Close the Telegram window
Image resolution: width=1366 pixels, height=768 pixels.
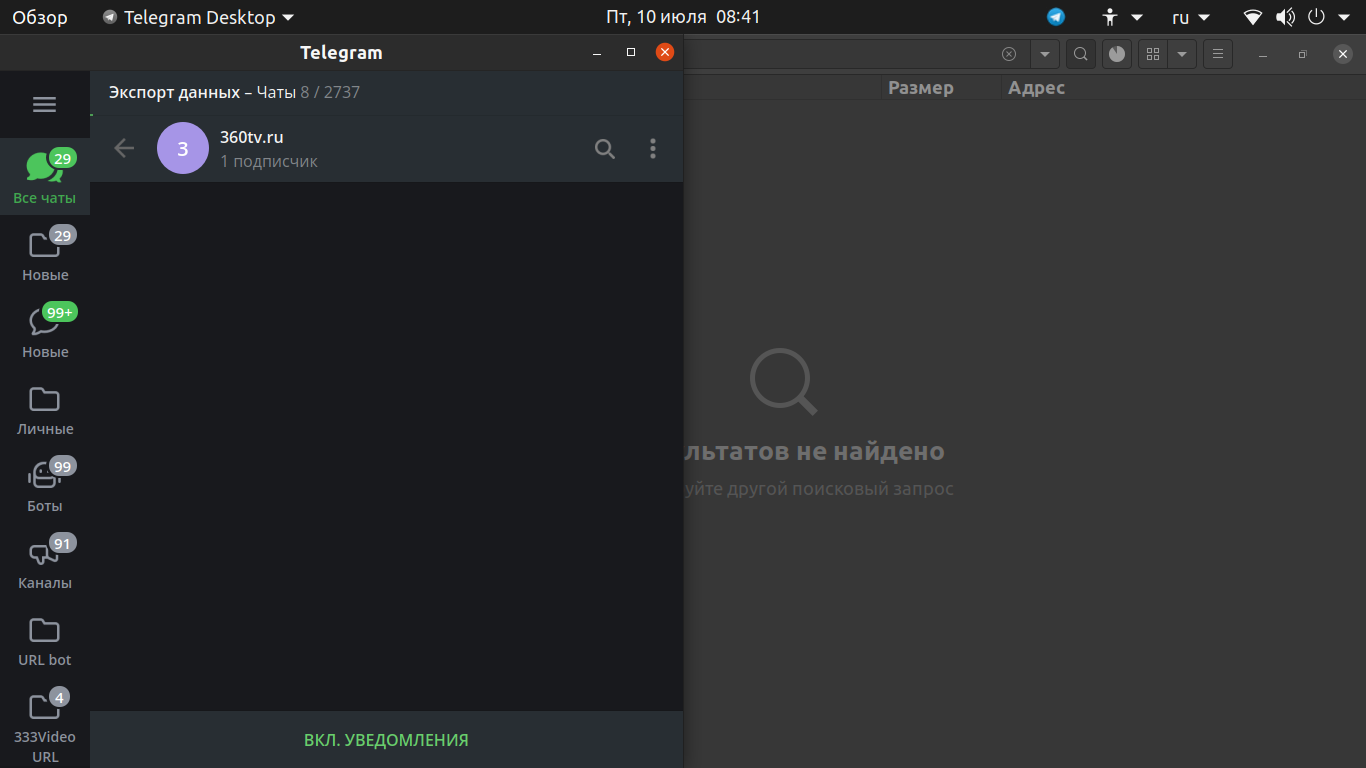tap(664, 52)
